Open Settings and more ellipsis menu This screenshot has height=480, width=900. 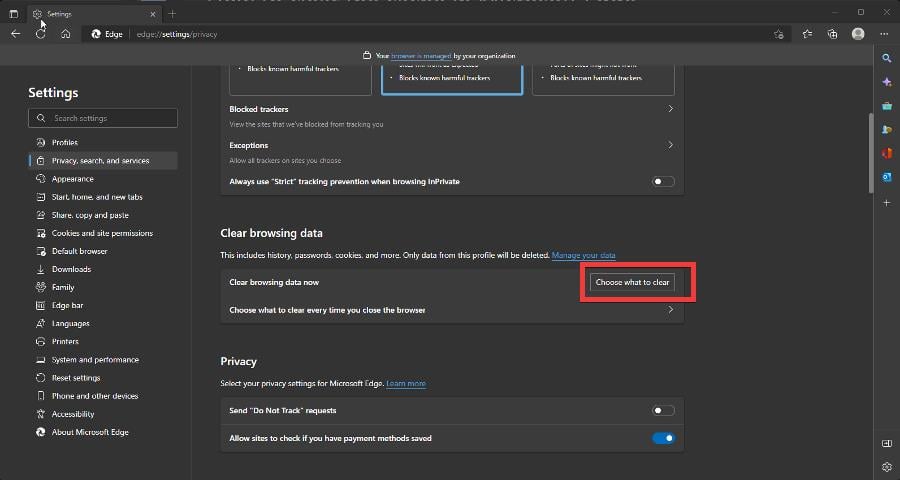(884, 34)
